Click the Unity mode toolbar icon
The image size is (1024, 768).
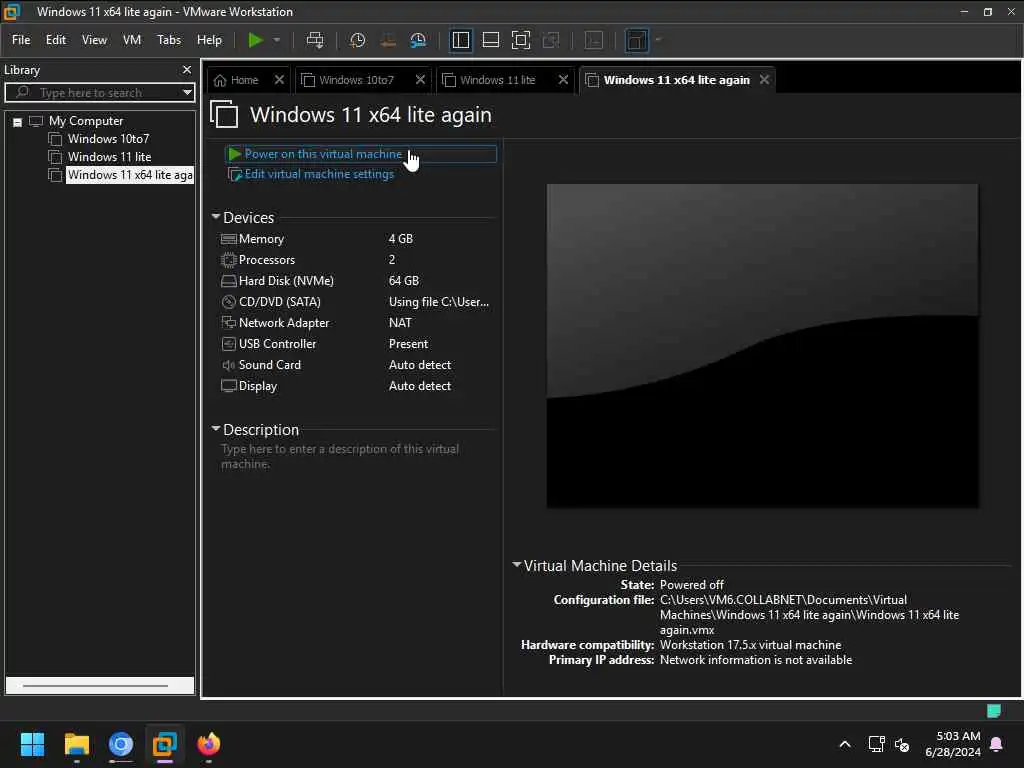[551, 40]
